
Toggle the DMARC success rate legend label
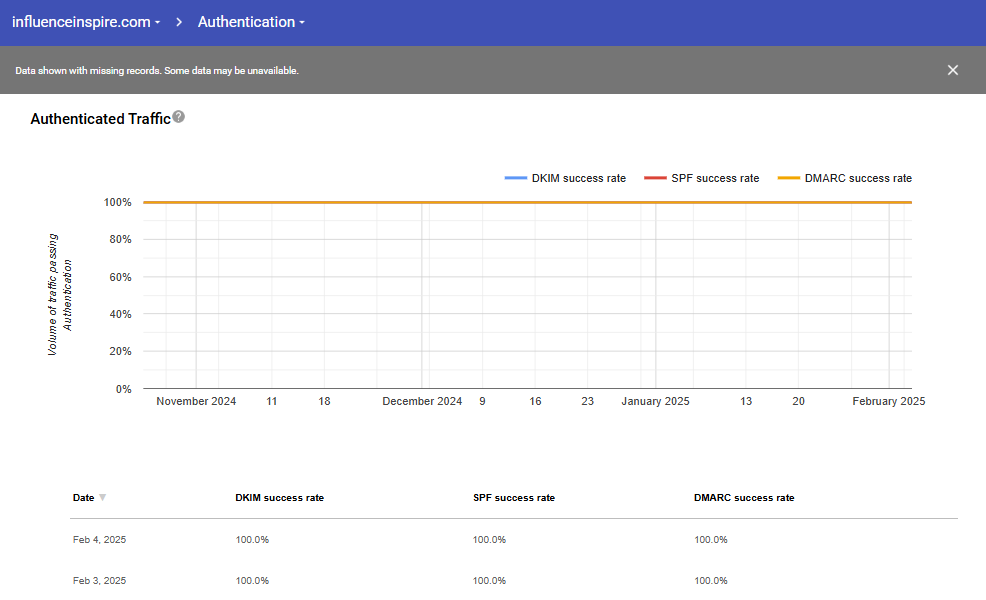(x=858, y=178)
